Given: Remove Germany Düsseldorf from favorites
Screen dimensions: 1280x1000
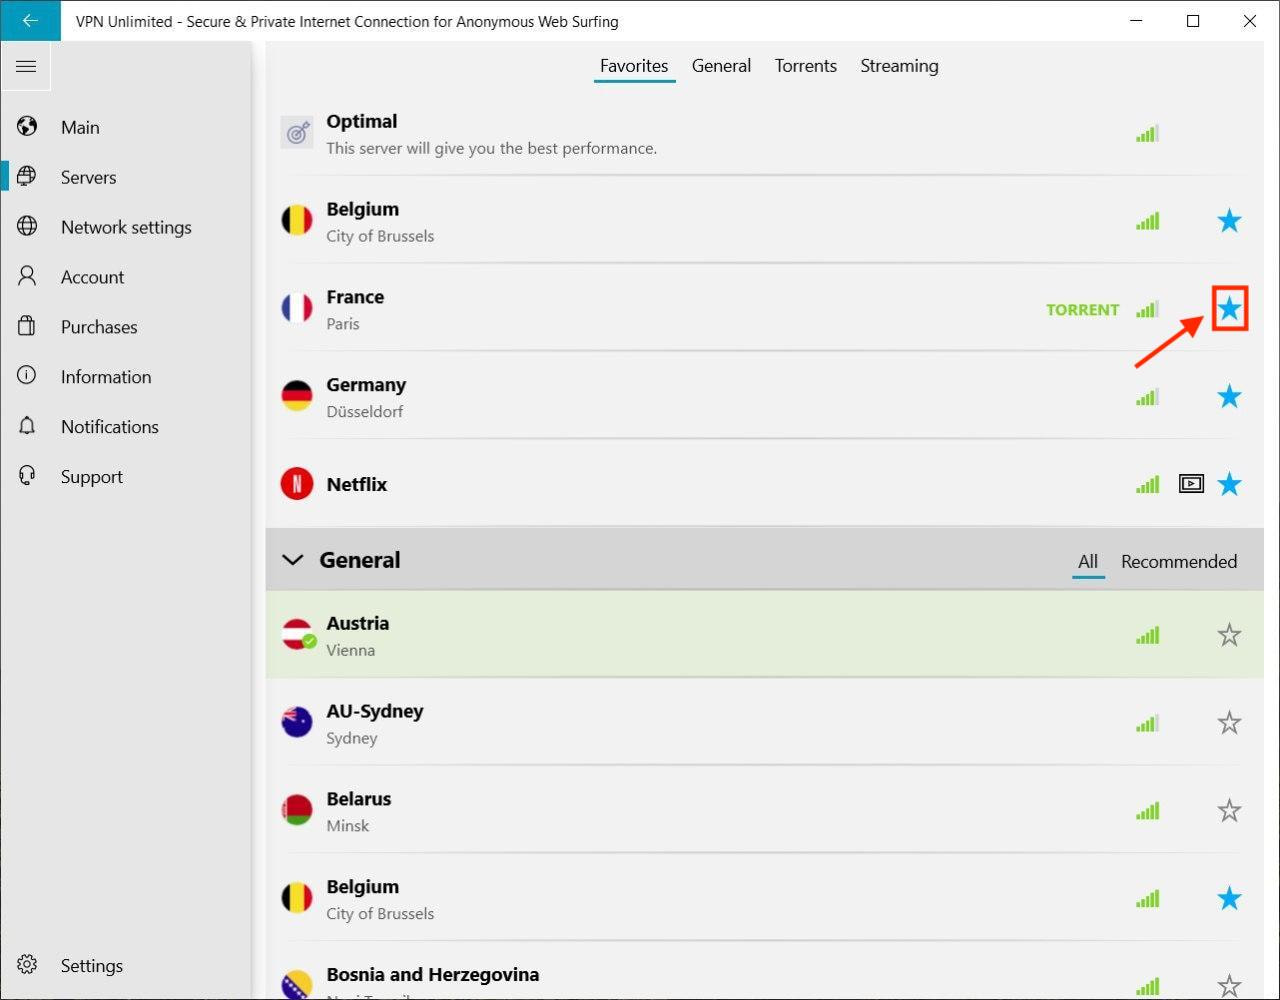Looking at the screenshot, I should click(1229, 397).
